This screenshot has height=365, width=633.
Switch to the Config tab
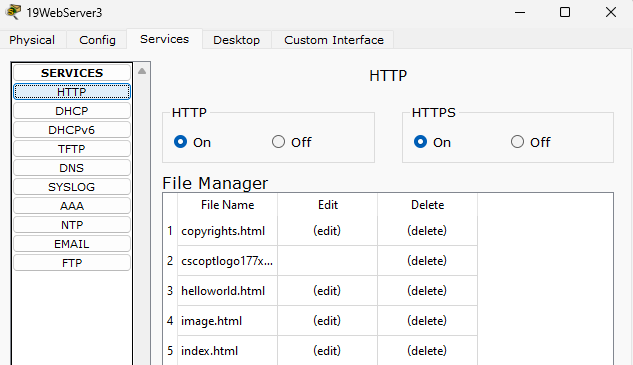[x=97, y=40]
